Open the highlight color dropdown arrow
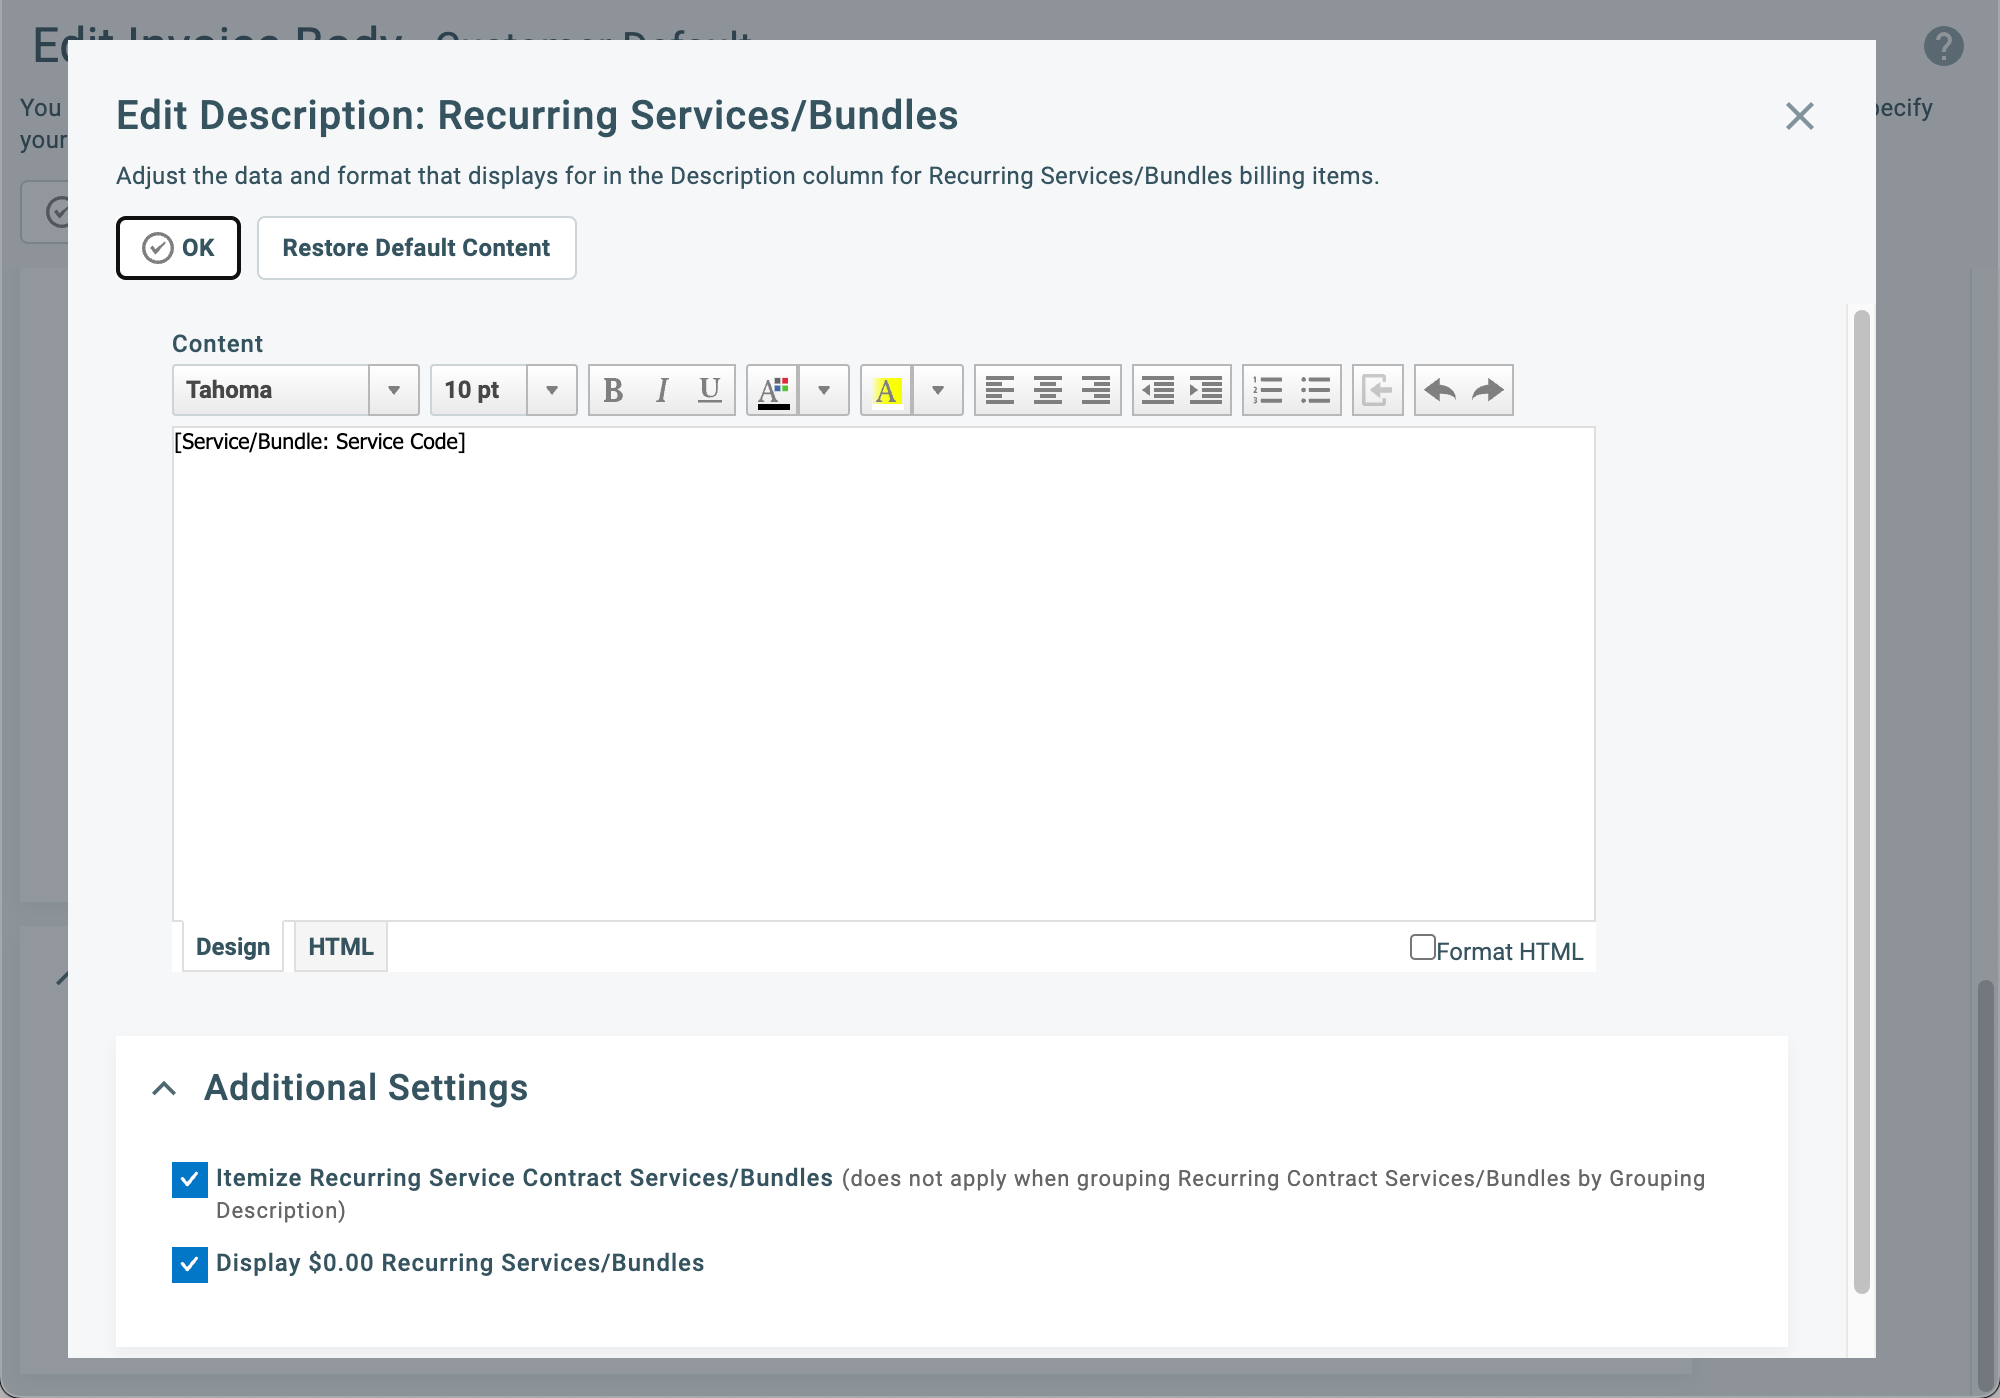 [938, 390]
